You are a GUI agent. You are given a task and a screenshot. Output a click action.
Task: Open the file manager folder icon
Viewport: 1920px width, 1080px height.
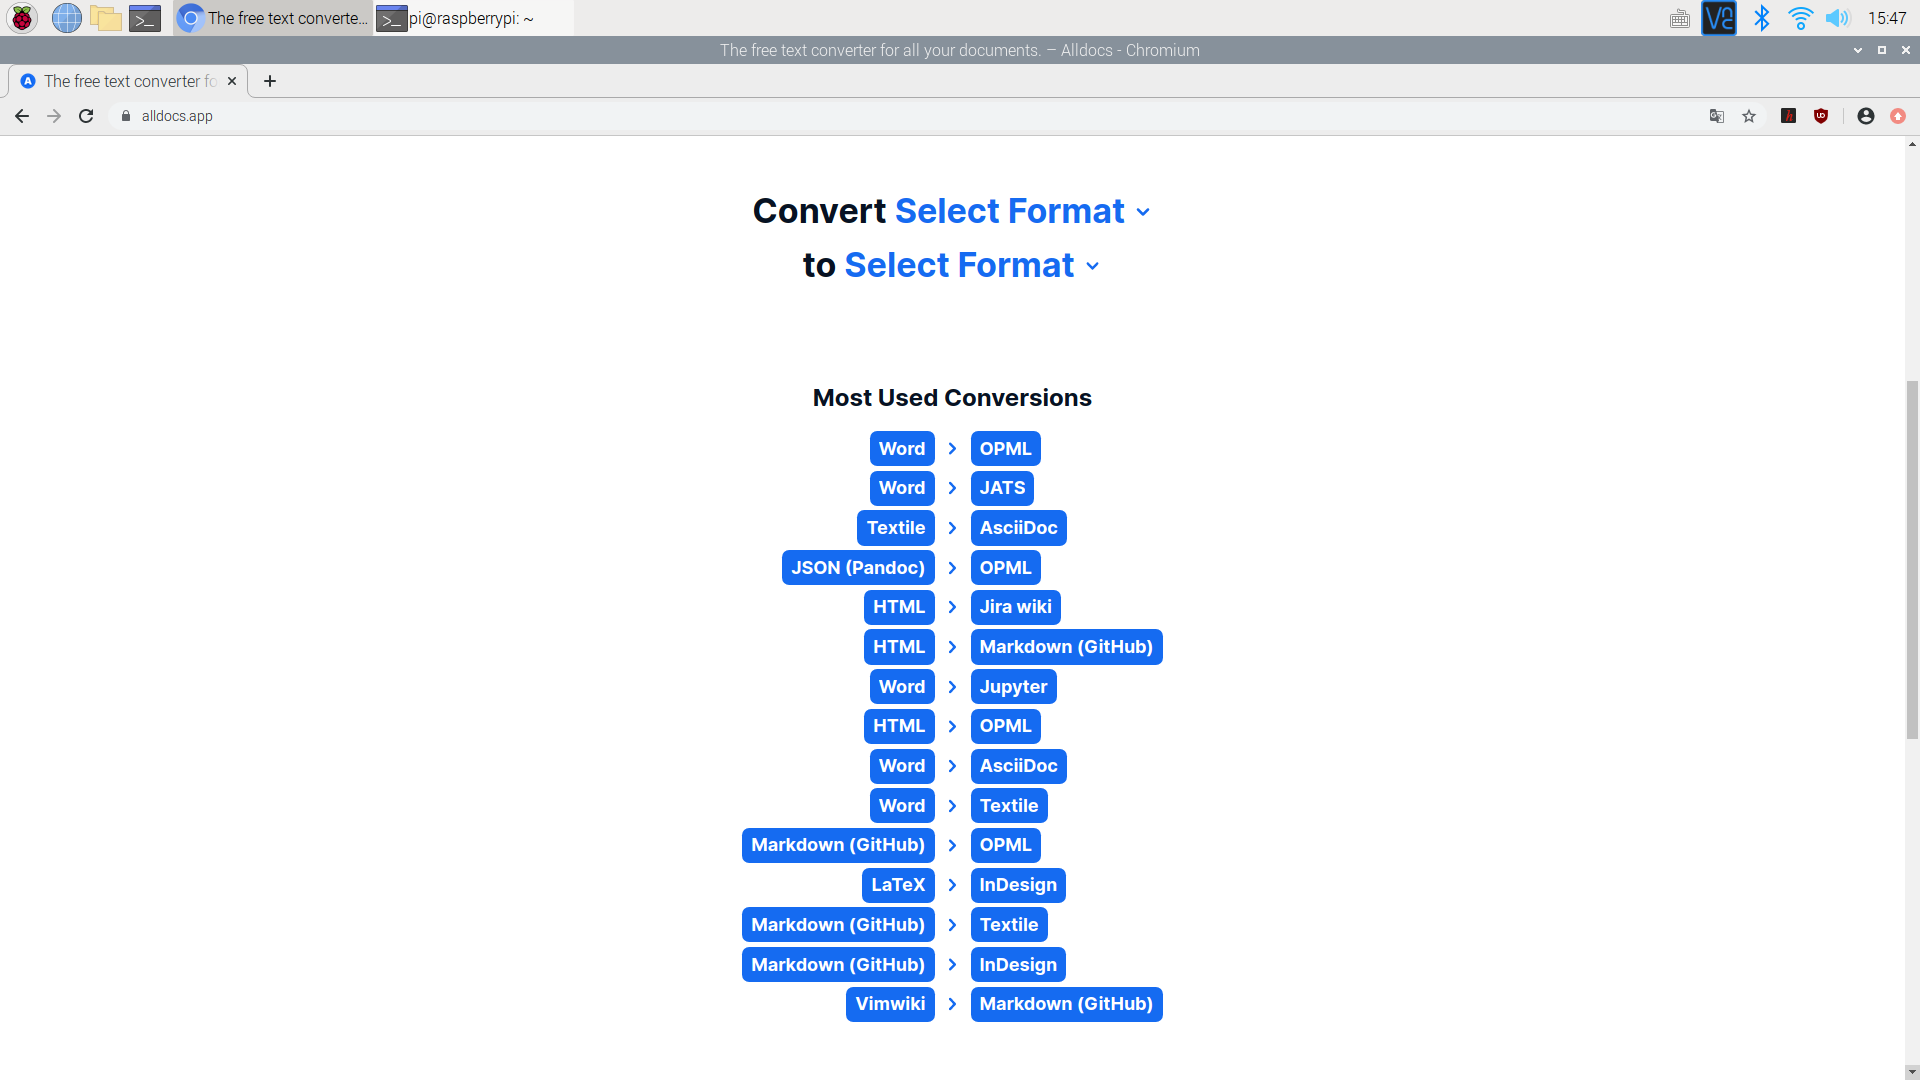point(106,18)
